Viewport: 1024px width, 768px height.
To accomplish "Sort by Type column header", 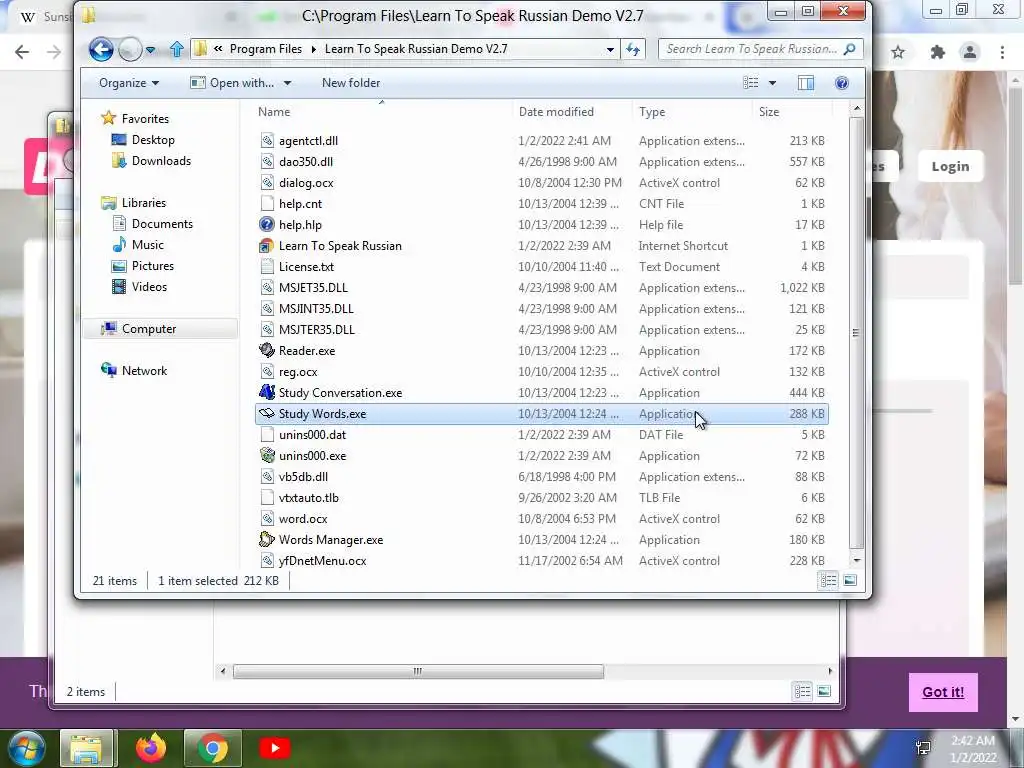I will [692, 112].
